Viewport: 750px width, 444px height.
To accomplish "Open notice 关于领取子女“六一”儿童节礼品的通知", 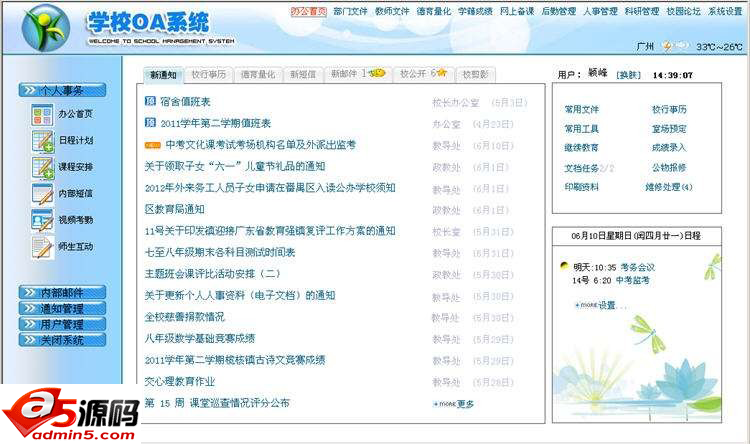I will point(235,166).
